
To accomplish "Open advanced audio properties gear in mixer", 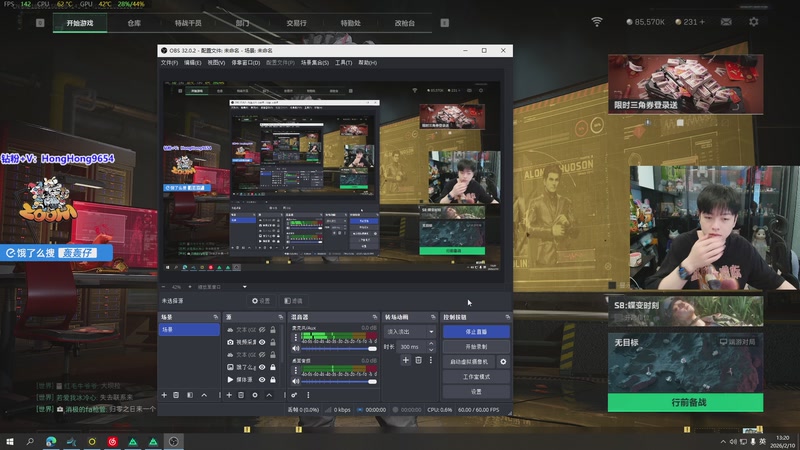I will [295, 395].
